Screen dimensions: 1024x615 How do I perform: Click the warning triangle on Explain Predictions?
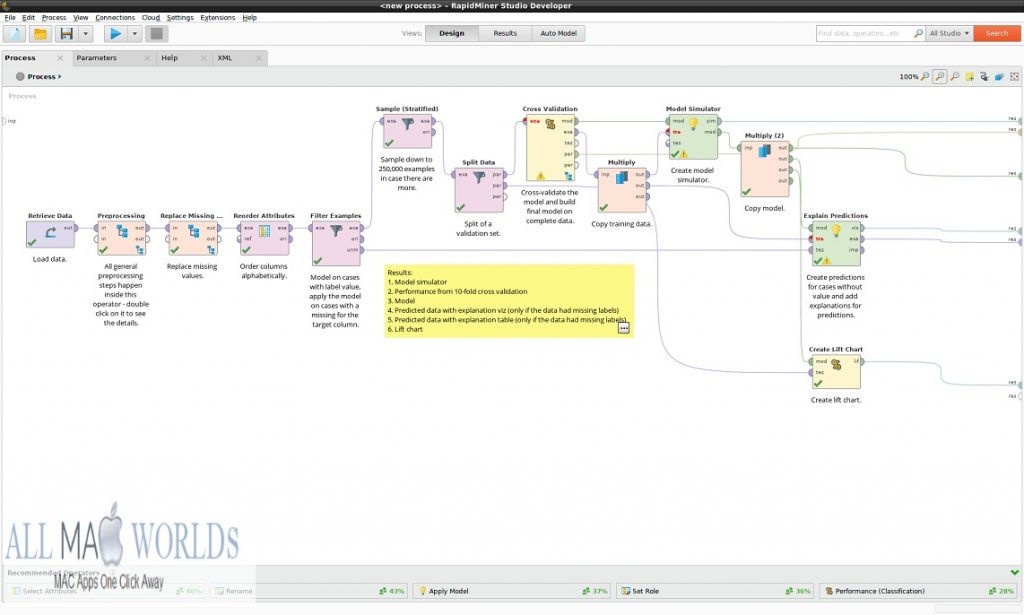827,261
